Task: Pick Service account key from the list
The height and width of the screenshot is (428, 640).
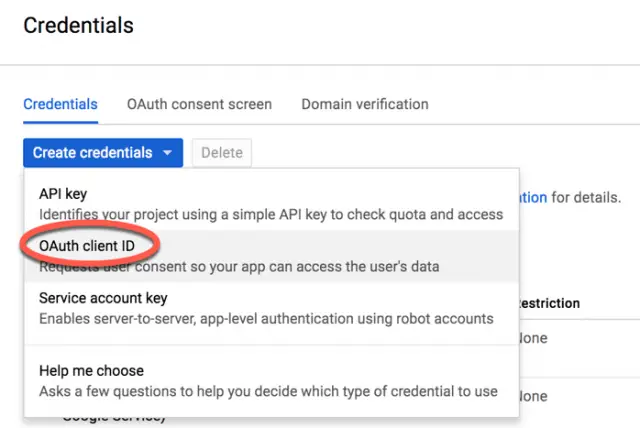Action: [103, 298]
